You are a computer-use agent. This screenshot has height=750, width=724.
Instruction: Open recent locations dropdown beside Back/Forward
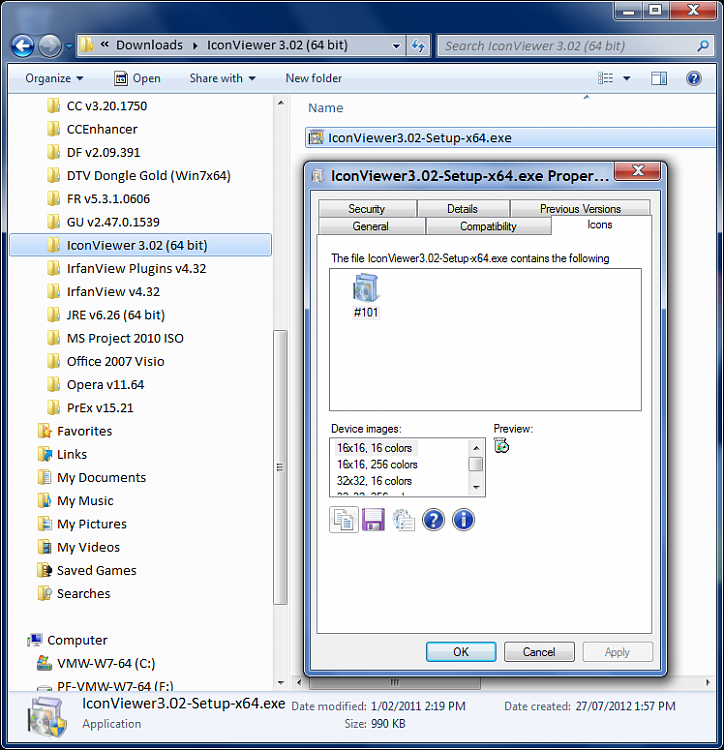pyautogui.click(x=69, y=46)
